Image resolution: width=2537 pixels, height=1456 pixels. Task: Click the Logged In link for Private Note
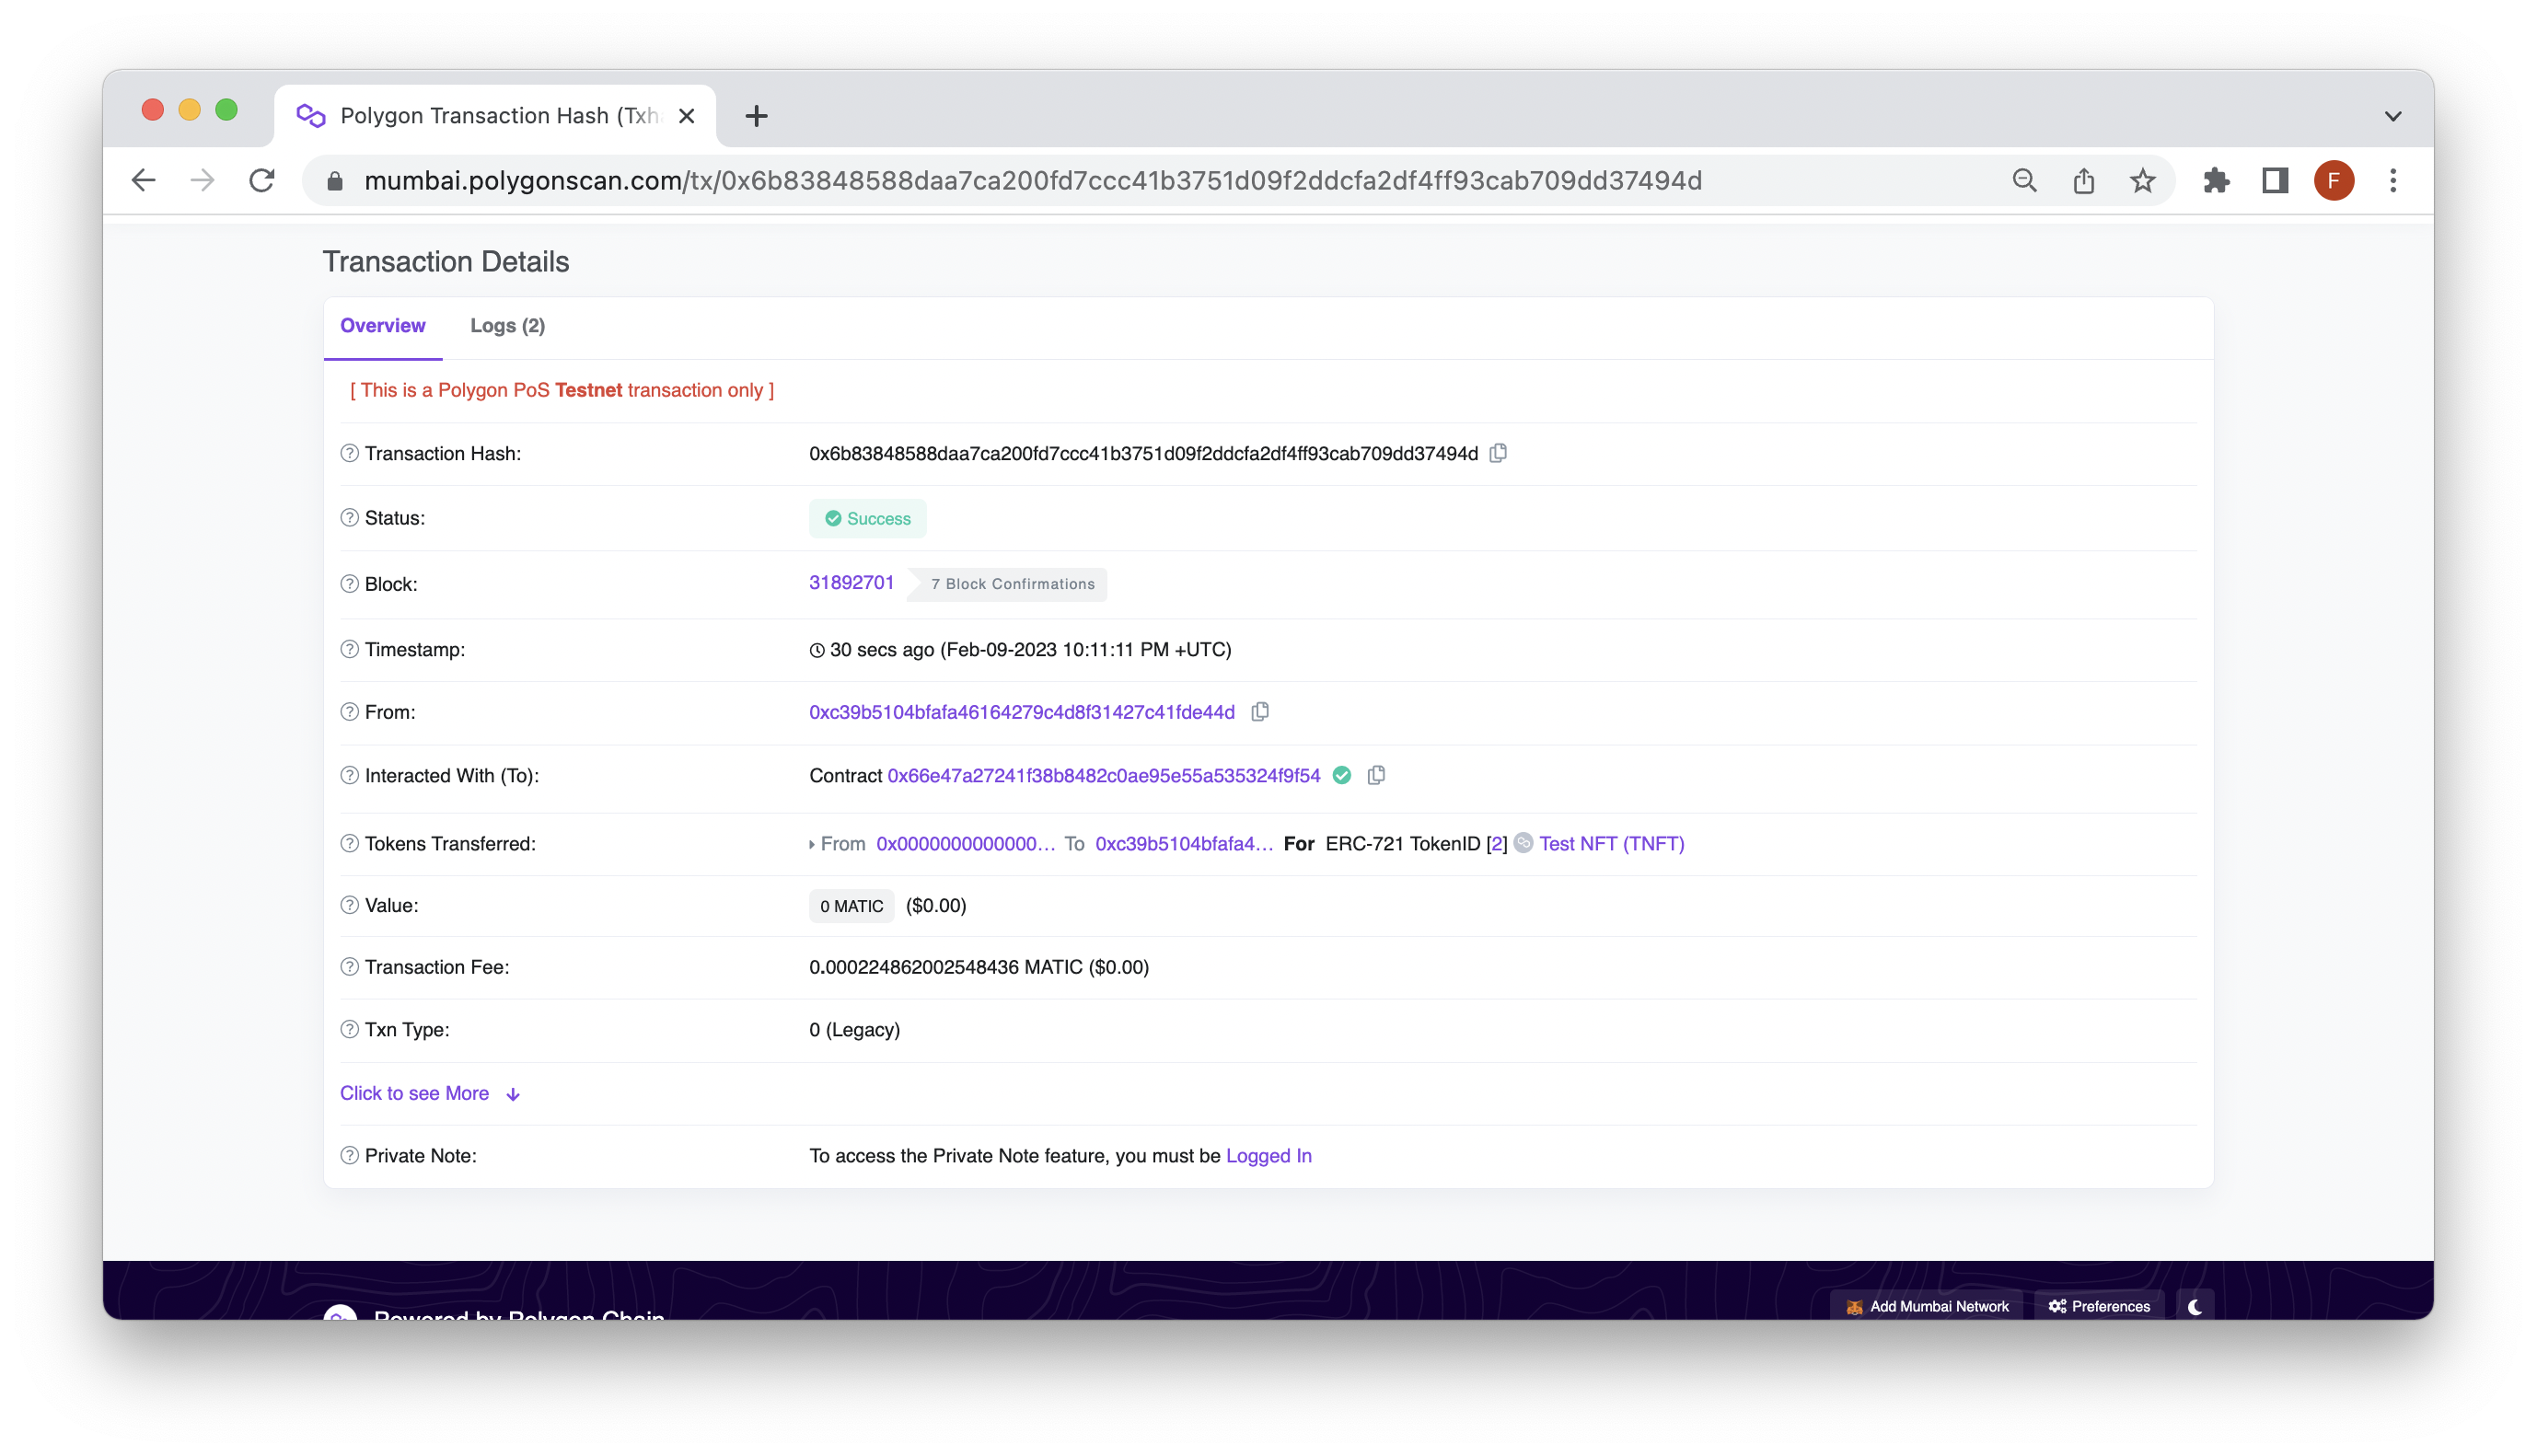click(x=1268, y=1155)
